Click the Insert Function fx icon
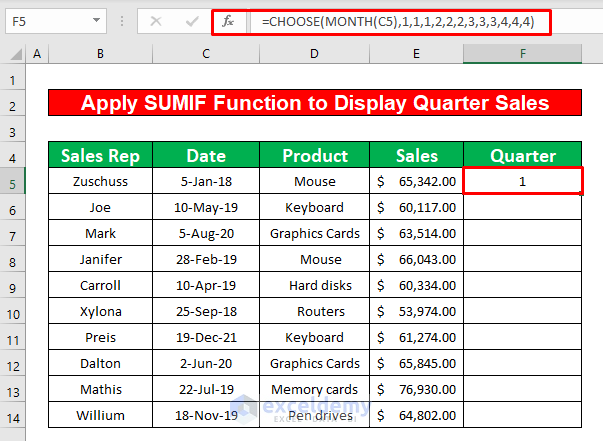The image size is (603, 441). tap(227, 20)
